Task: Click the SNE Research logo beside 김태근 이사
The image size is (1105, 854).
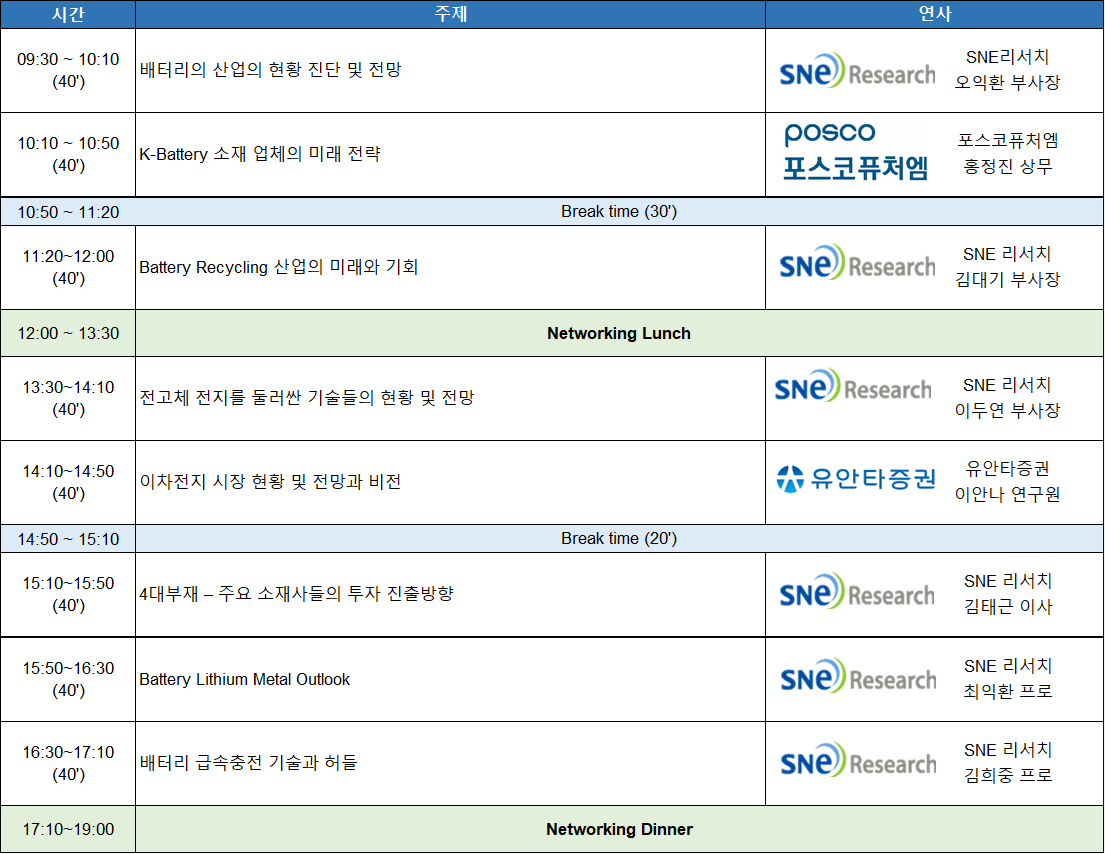Action: point(857,590)
